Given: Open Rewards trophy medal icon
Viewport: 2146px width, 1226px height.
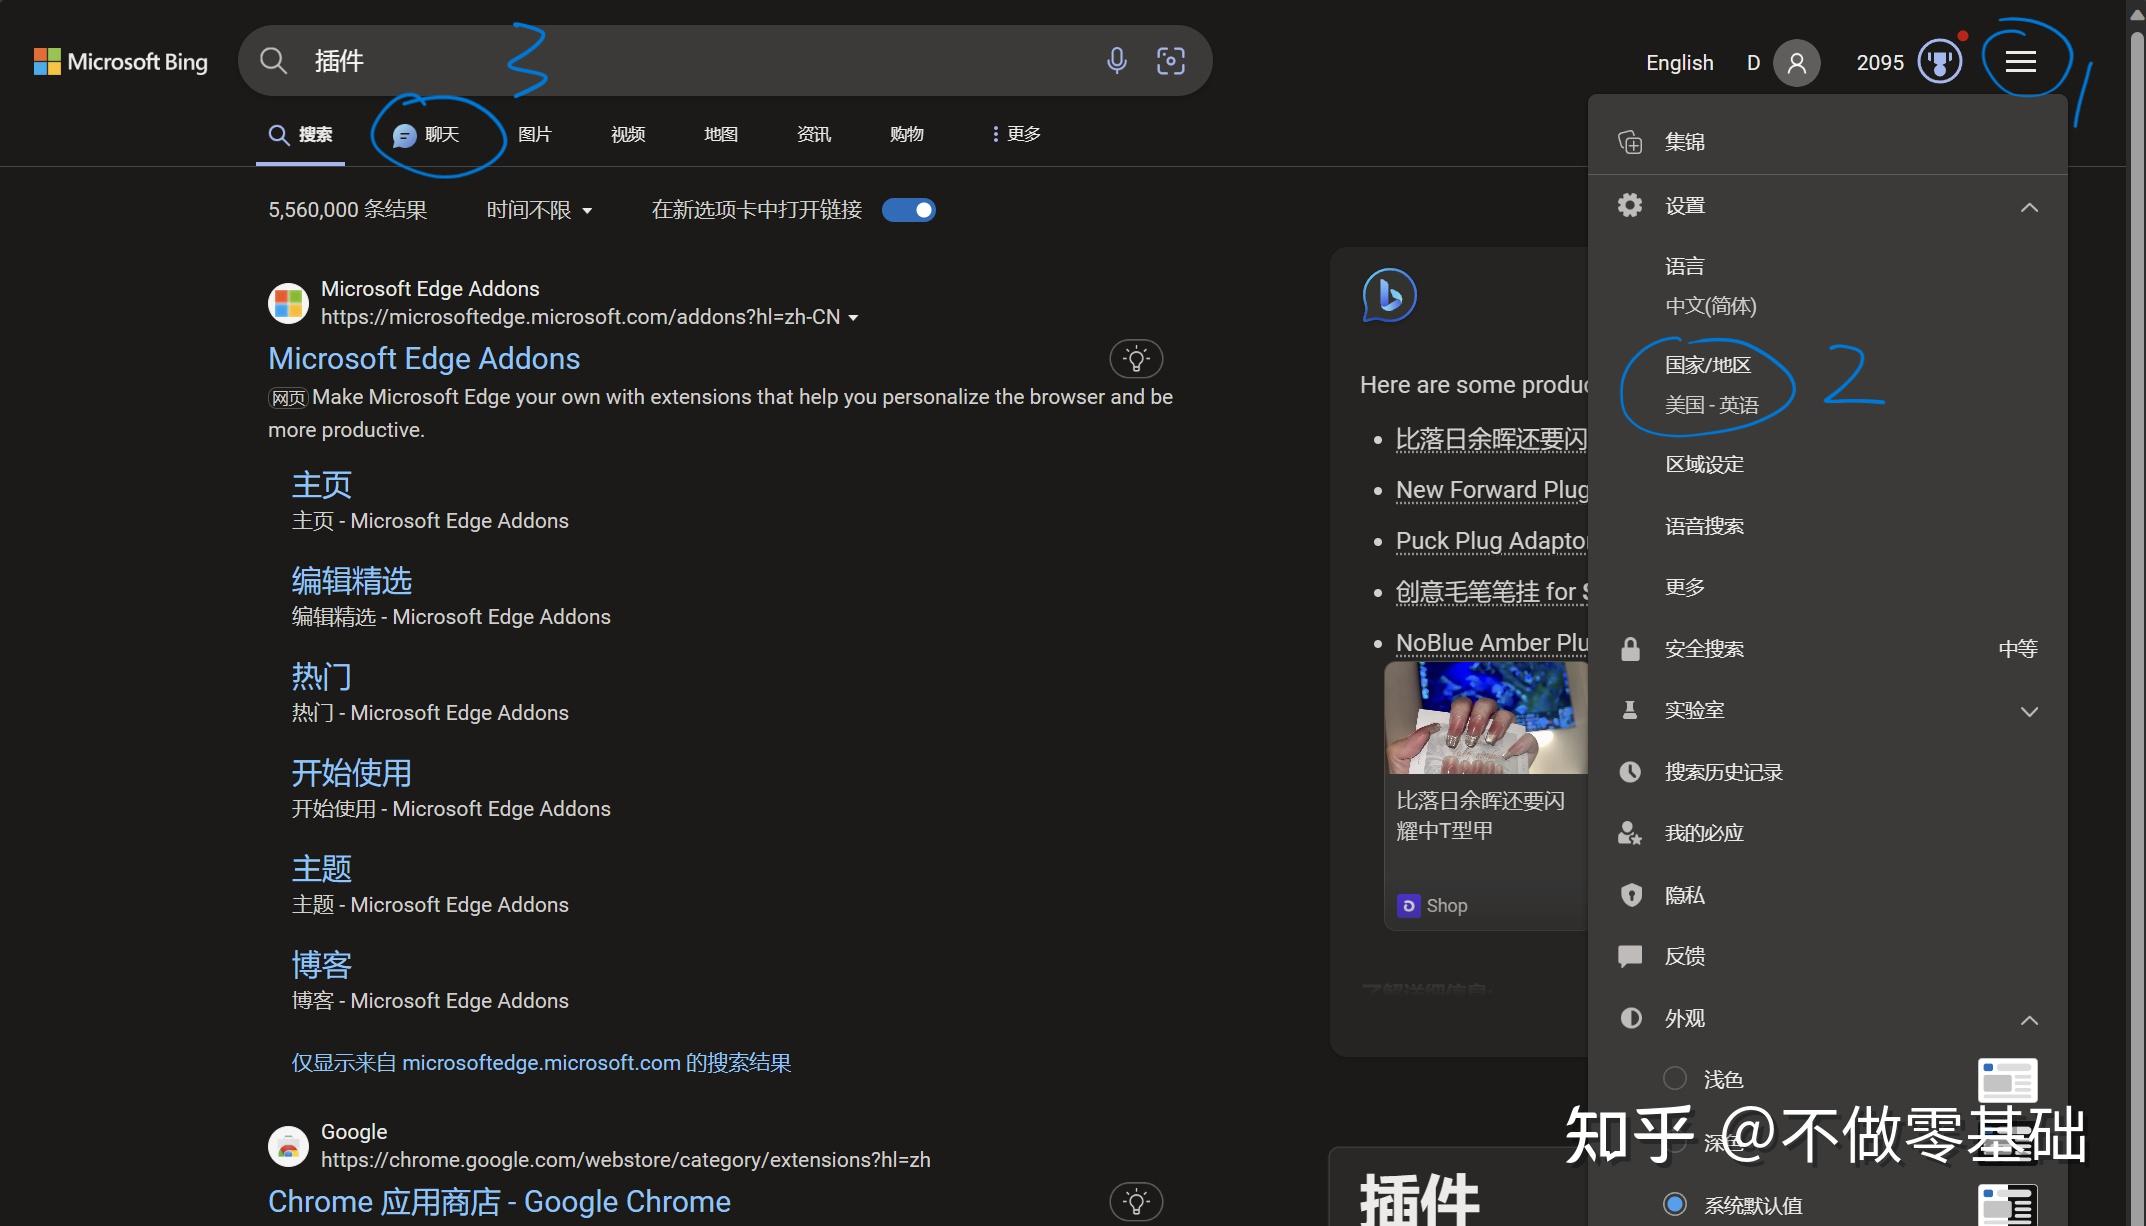Looking at the screenshot, I should click(1940, 62).
